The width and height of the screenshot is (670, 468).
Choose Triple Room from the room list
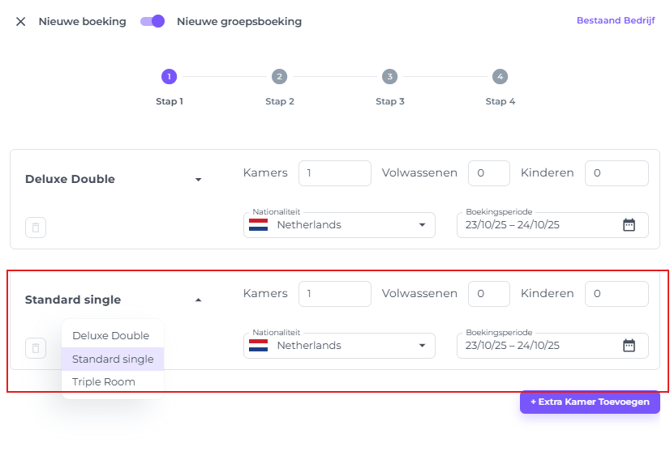[x=104, y=382]
